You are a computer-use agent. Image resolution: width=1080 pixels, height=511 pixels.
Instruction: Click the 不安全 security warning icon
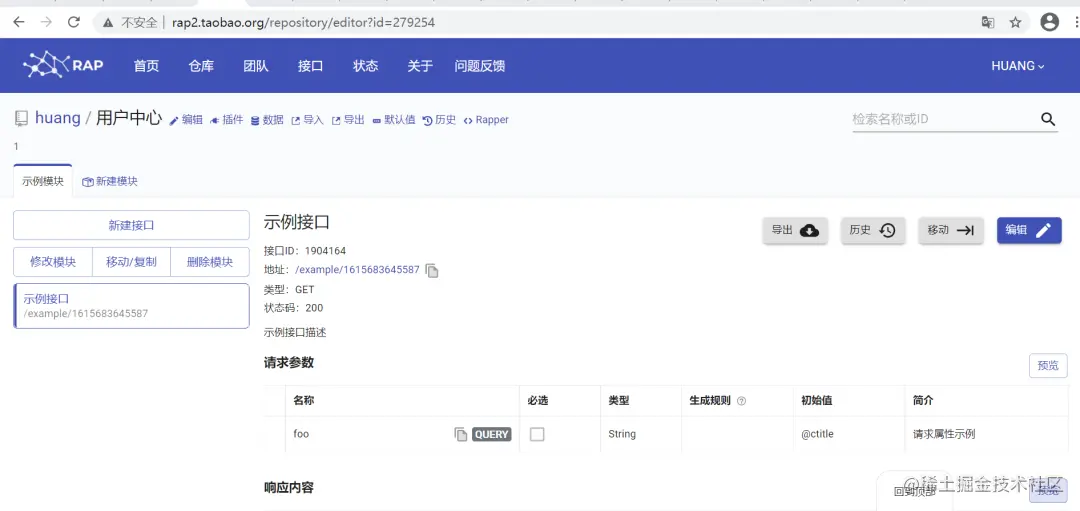coord(107,22)
